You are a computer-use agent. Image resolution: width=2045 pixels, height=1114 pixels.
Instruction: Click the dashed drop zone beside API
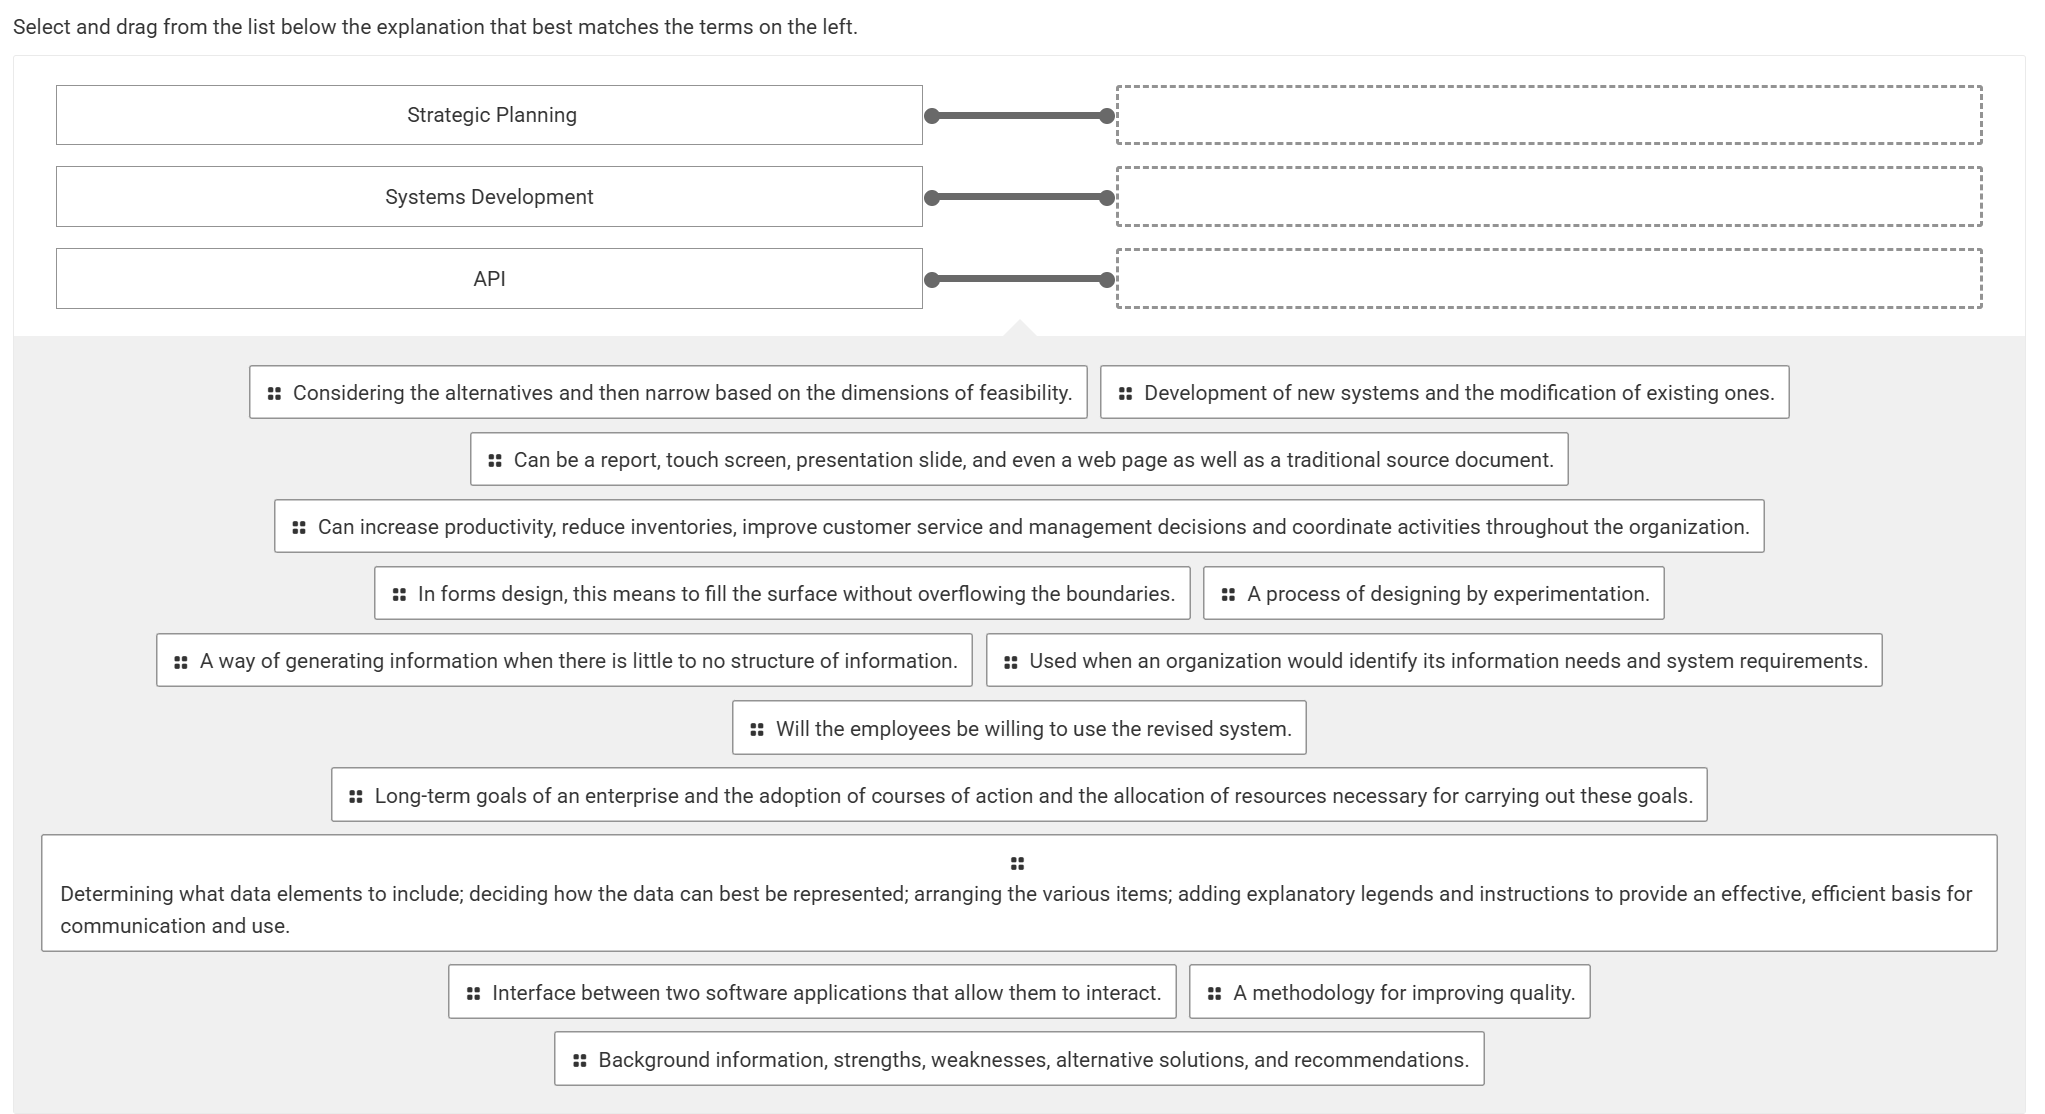coord(1548,278)
